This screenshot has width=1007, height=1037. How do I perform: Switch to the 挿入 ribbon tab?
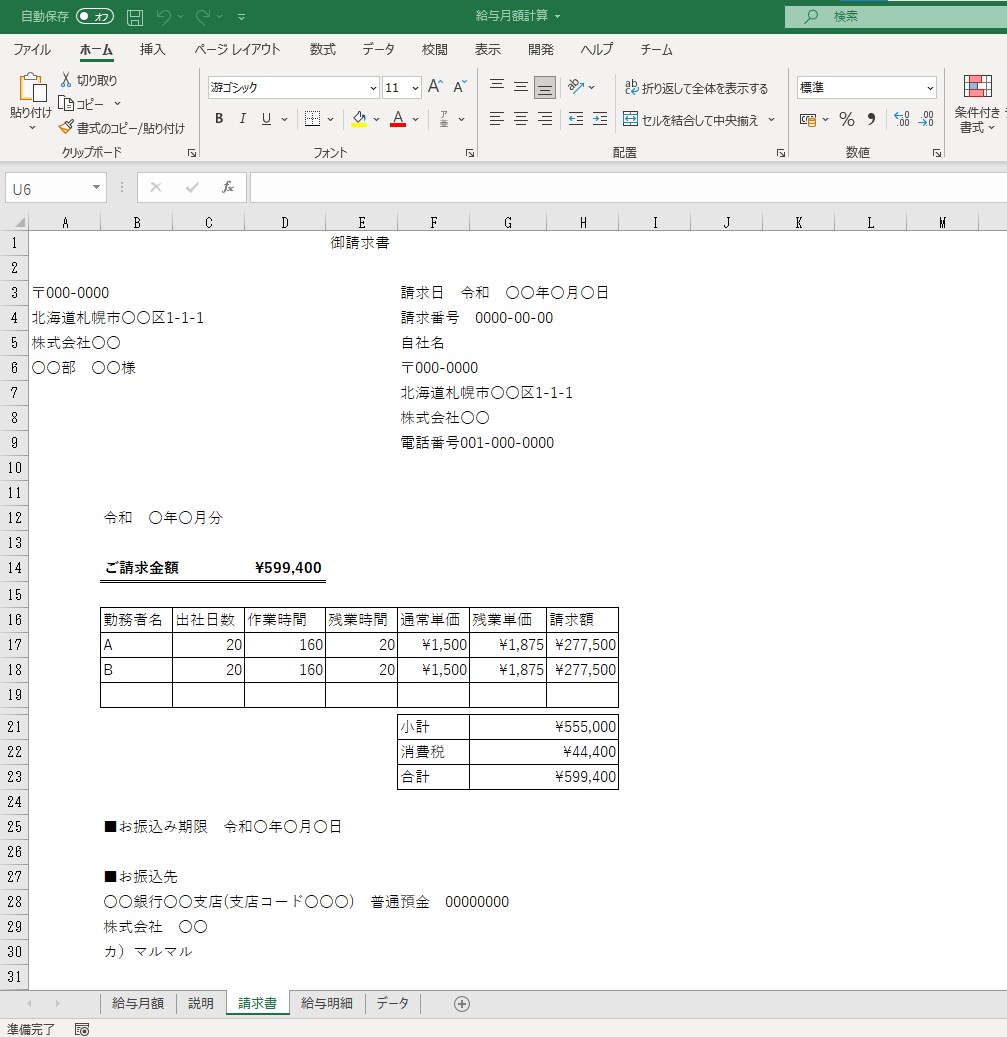click(x=152, y=50)
